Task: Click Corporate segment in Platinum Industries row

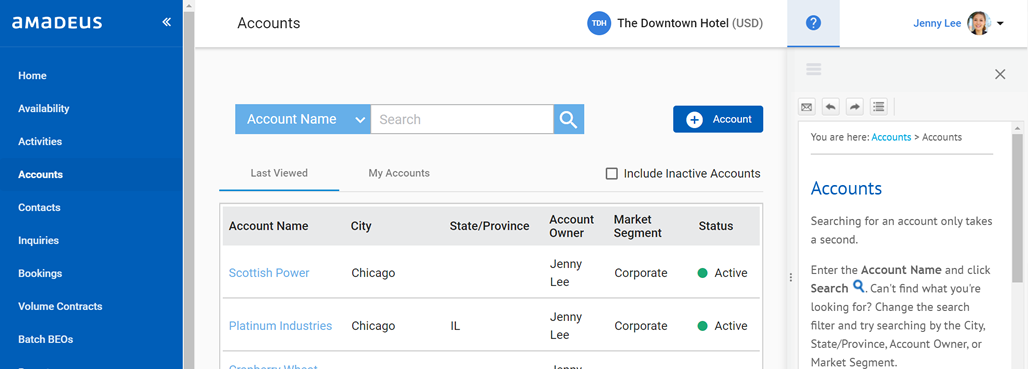Action: click(x=641, y=326)
